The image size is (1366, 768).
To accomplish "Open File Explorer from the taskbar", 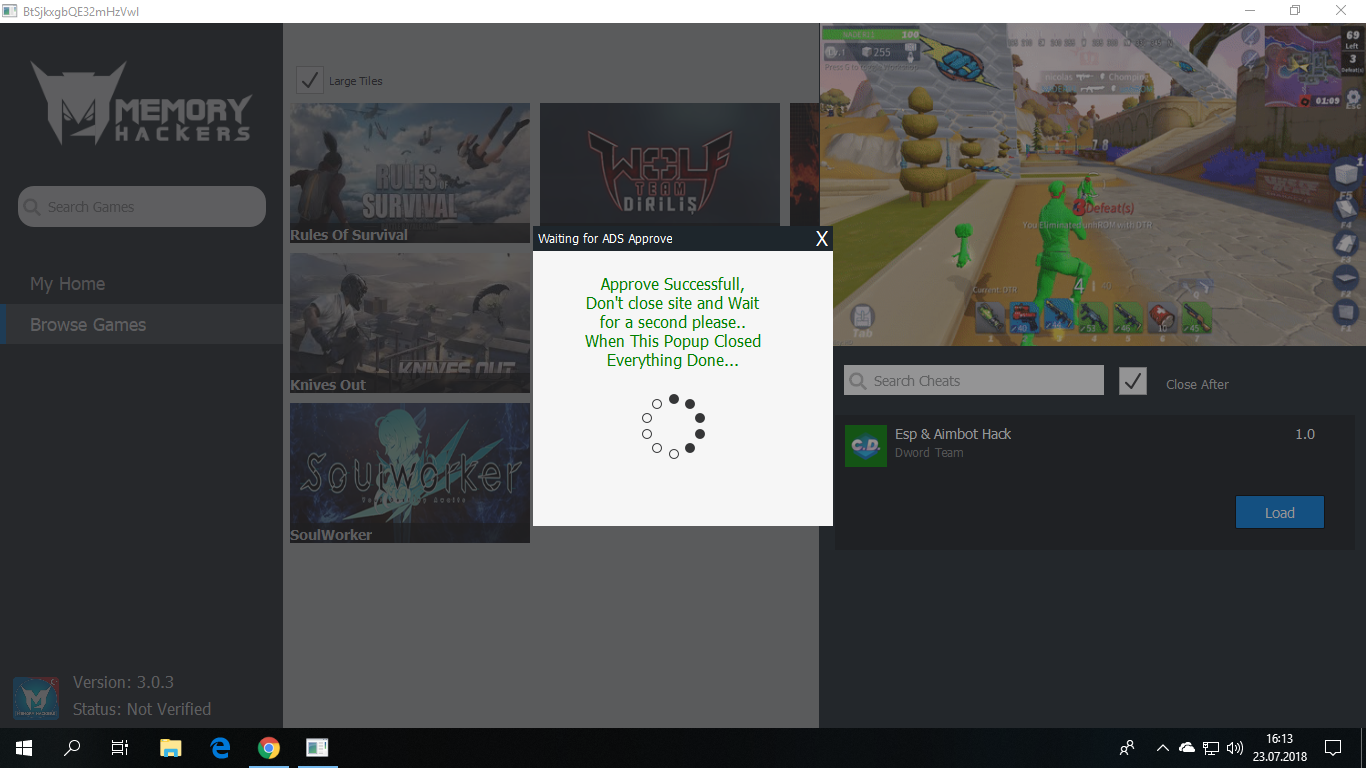I will 170,747.
